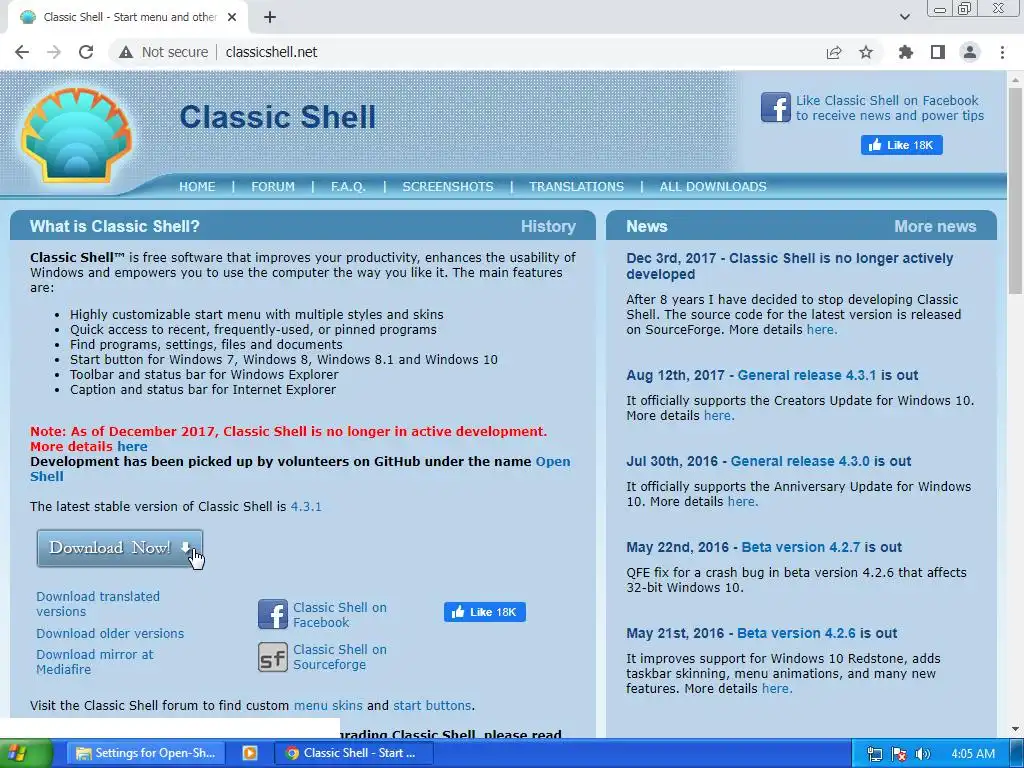Open Beta version 4.2.7 news link
The width and height of the screenshot is (1024, 768).
coord(801,547)
